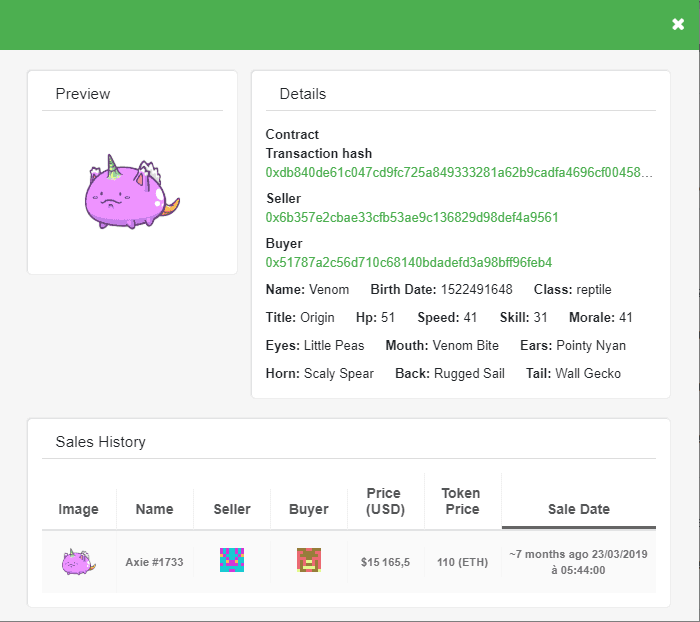The width and height of the screenshot is (700, 622).
Task: Click the Seller column header
Action: [x=232, y=509]
